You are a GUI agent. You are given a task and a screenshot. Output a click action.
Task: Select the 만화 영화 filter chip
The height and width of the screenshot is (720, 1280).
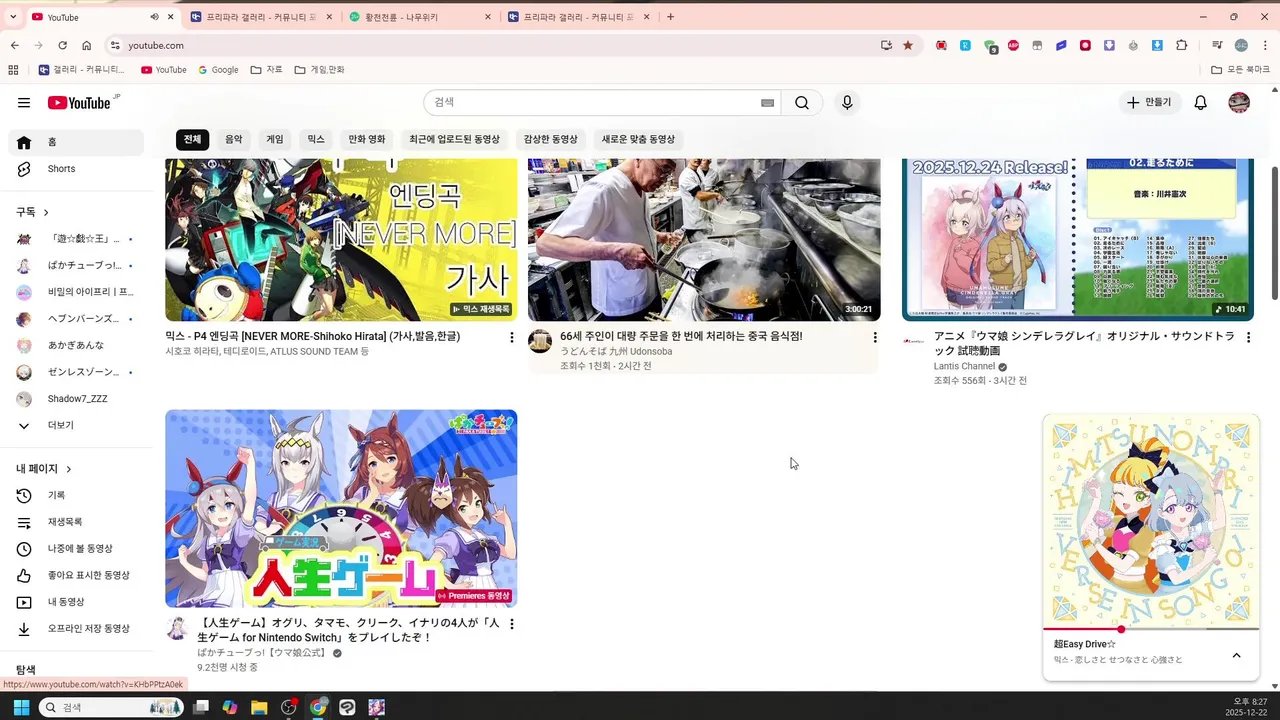pos(366,140)
